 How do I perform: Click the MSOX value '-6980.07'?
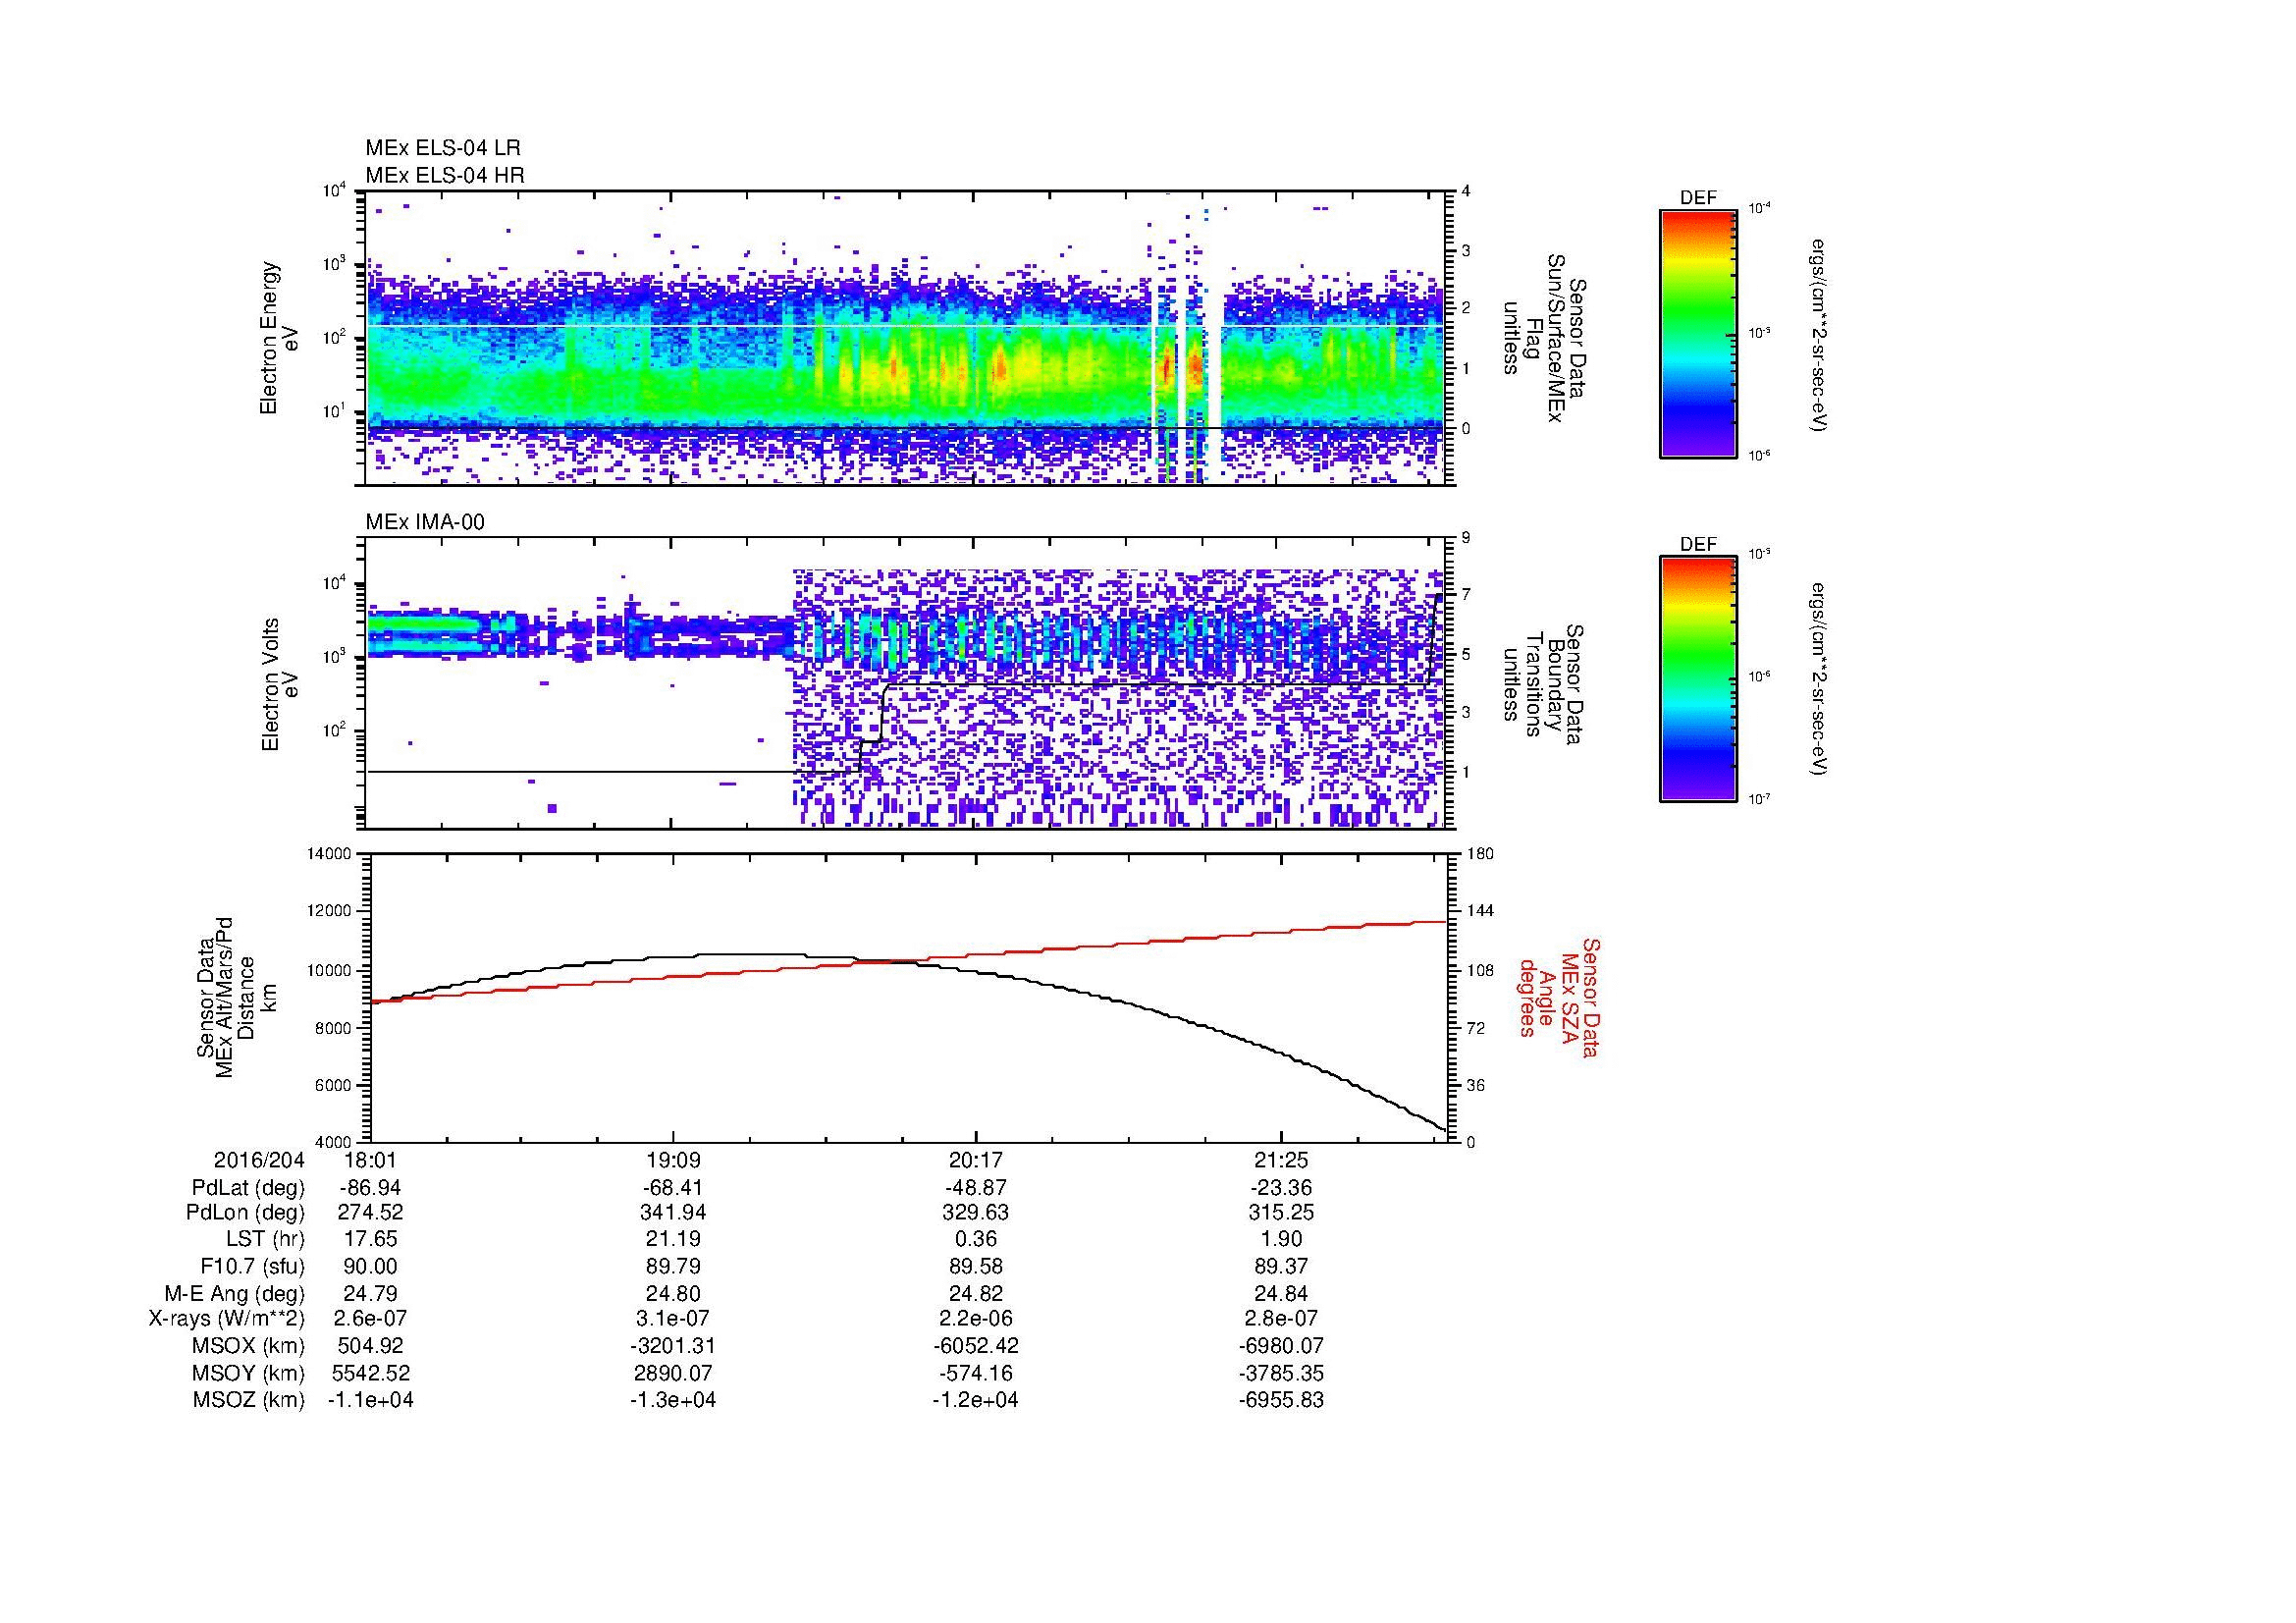pyautogui.click(x=1281, y=1346)
